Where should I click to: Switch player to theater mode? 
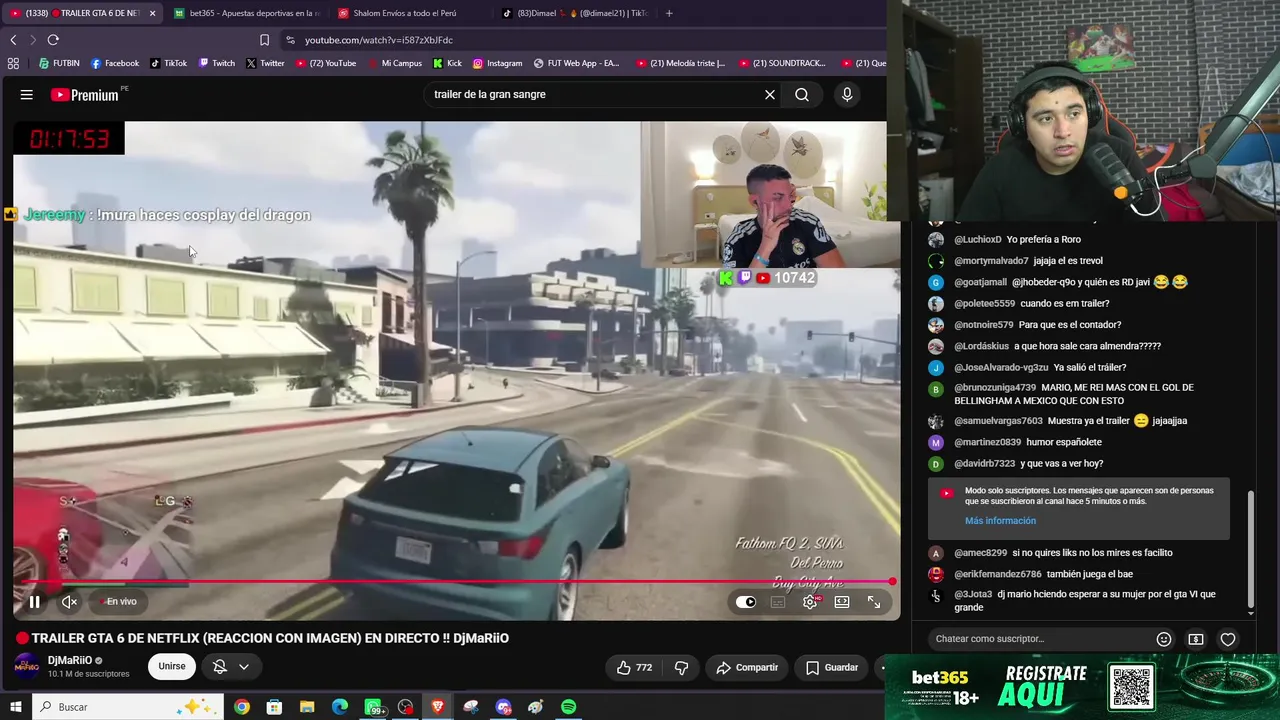[x=842, y=602]
